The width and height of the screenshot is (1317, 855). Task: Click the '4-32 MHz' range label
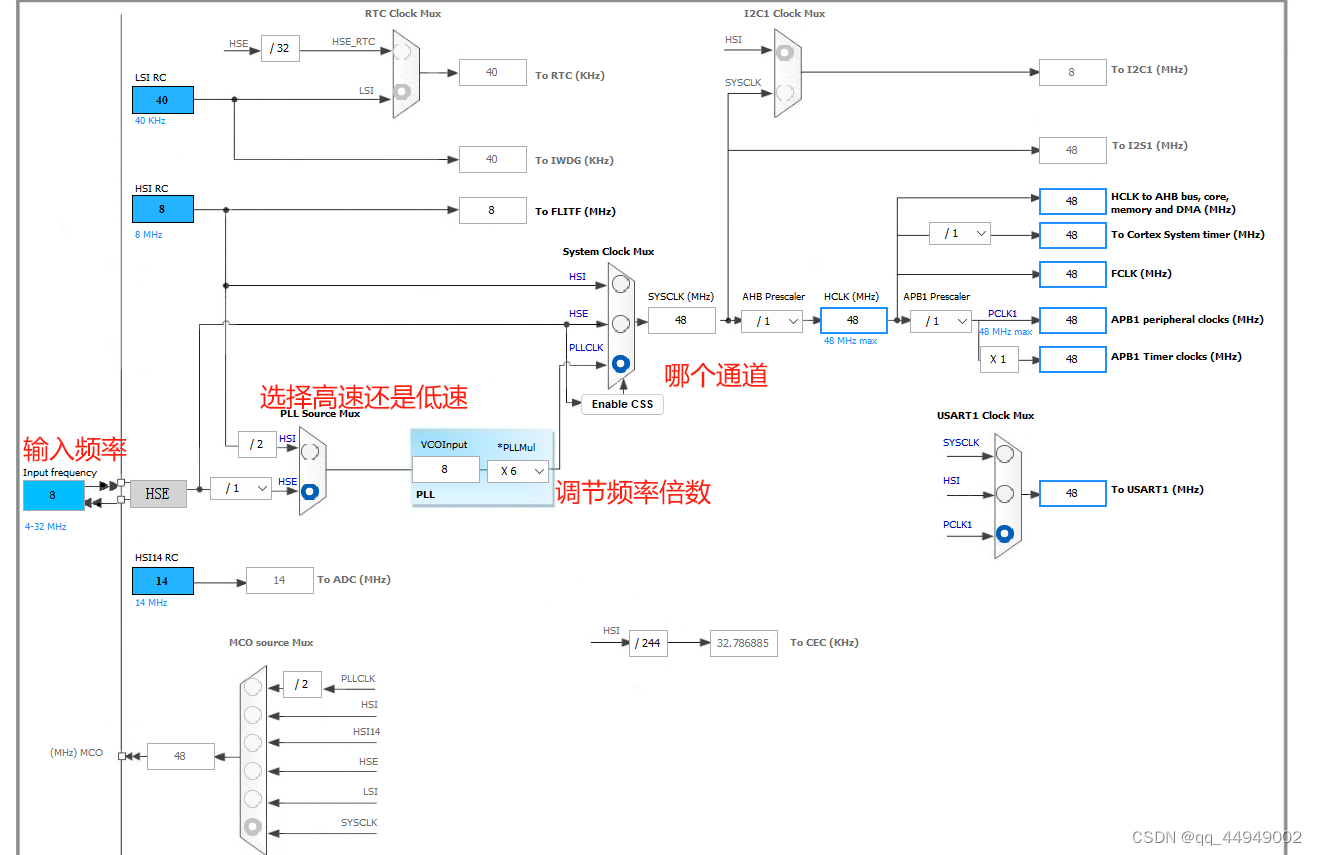coord(45,526)
